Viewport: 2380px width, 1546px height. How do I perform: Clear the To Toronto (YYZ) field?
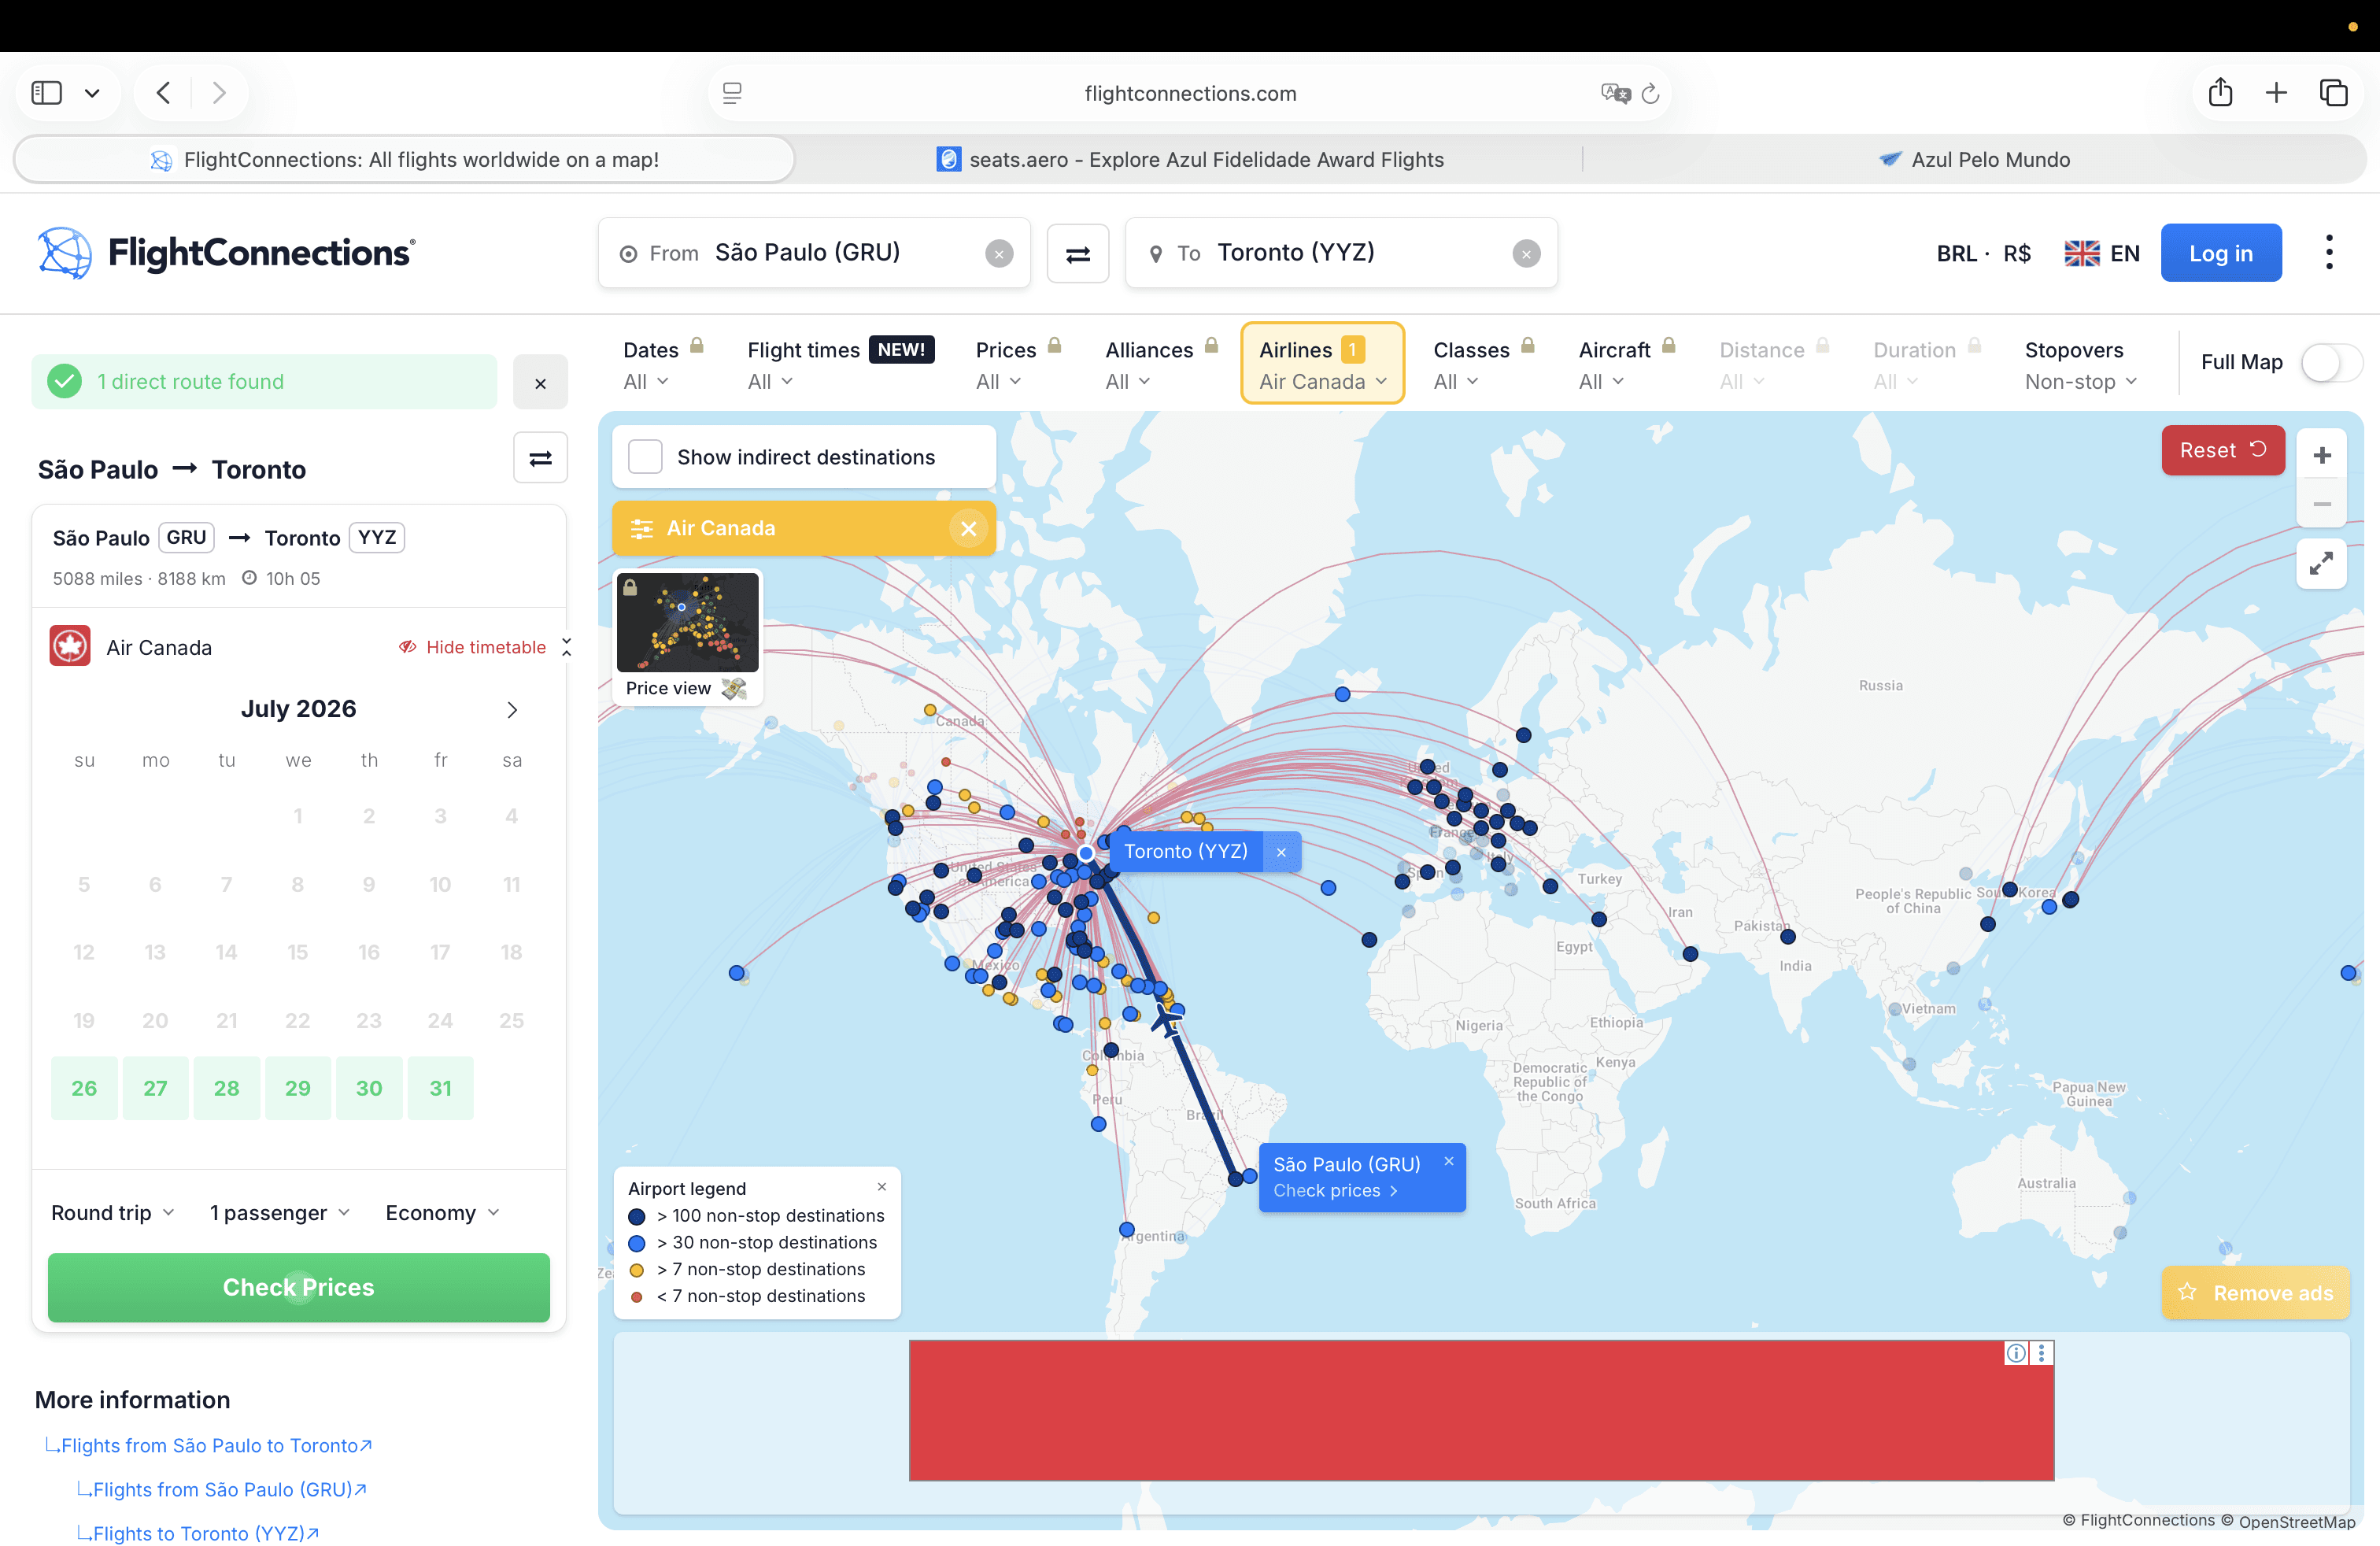[x=1525, y=254]
